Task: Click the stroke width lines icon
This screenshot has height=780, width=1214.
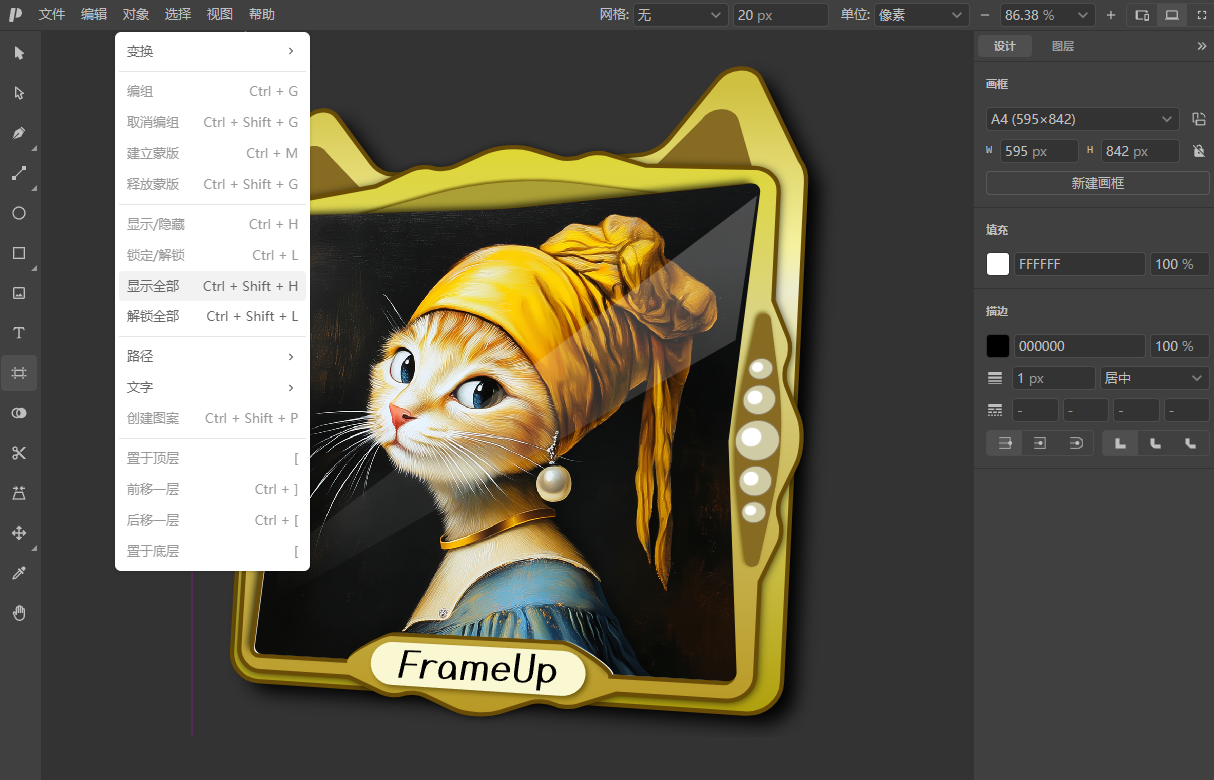Action: coord(995,378)
